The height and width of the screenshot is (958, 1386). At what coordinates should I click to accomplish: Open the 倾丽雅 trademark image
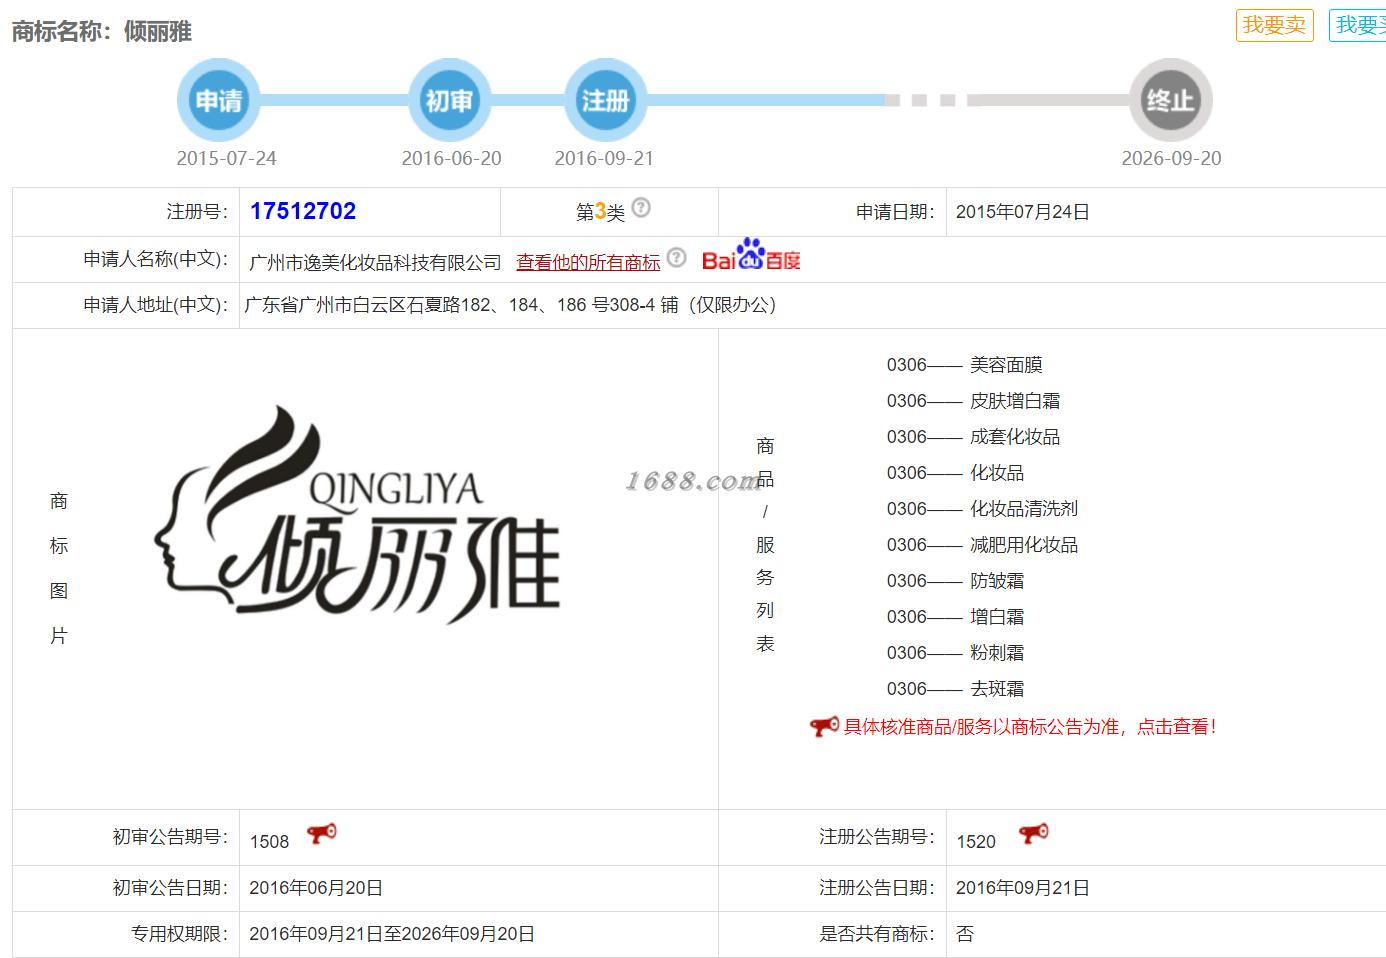point(357,516)
